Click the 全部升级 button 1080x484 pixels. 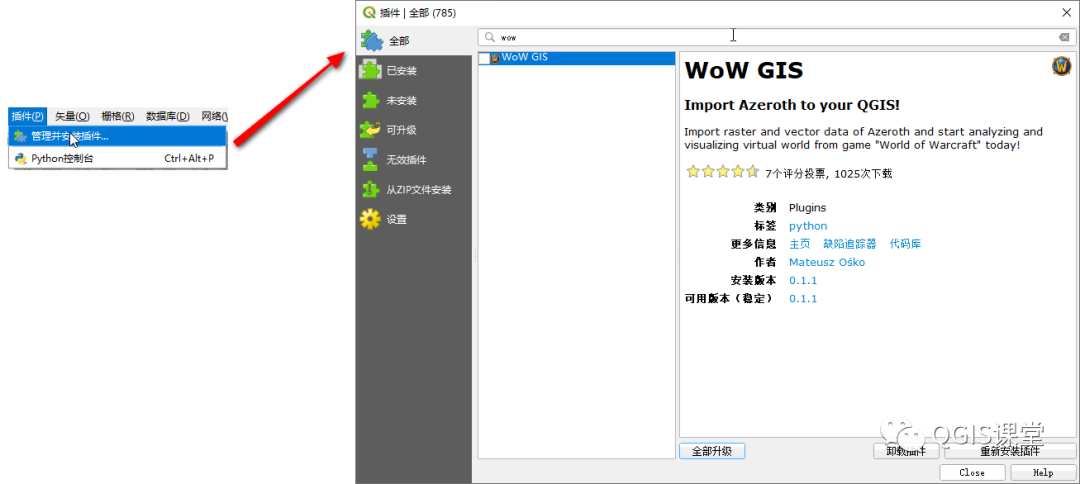click(x=712, y=452)
